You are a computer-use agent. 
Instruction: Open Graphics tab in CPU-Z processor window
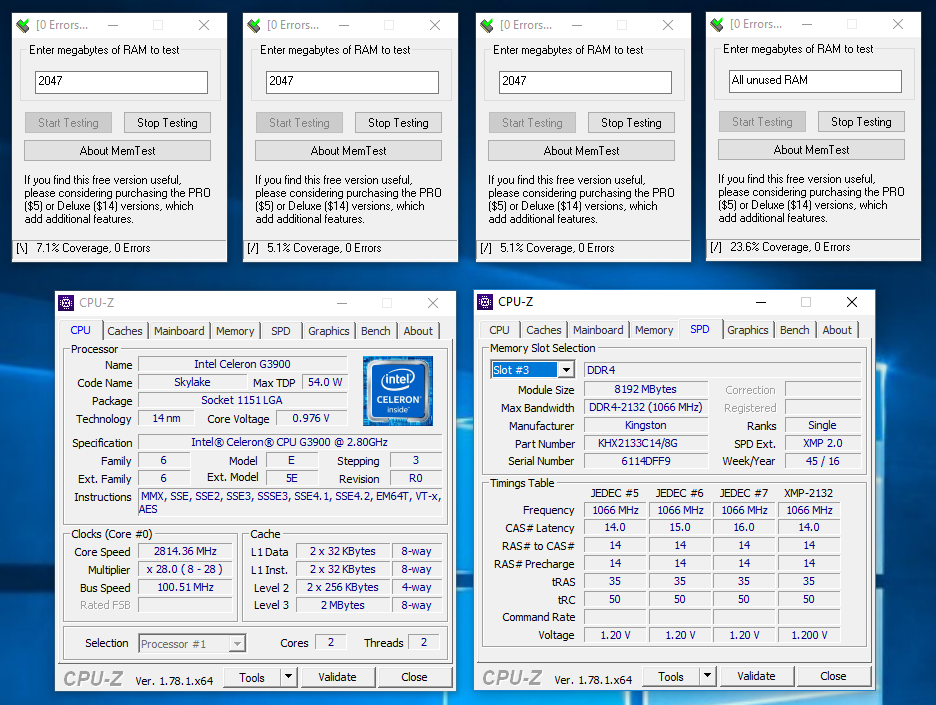coord(328,331)
